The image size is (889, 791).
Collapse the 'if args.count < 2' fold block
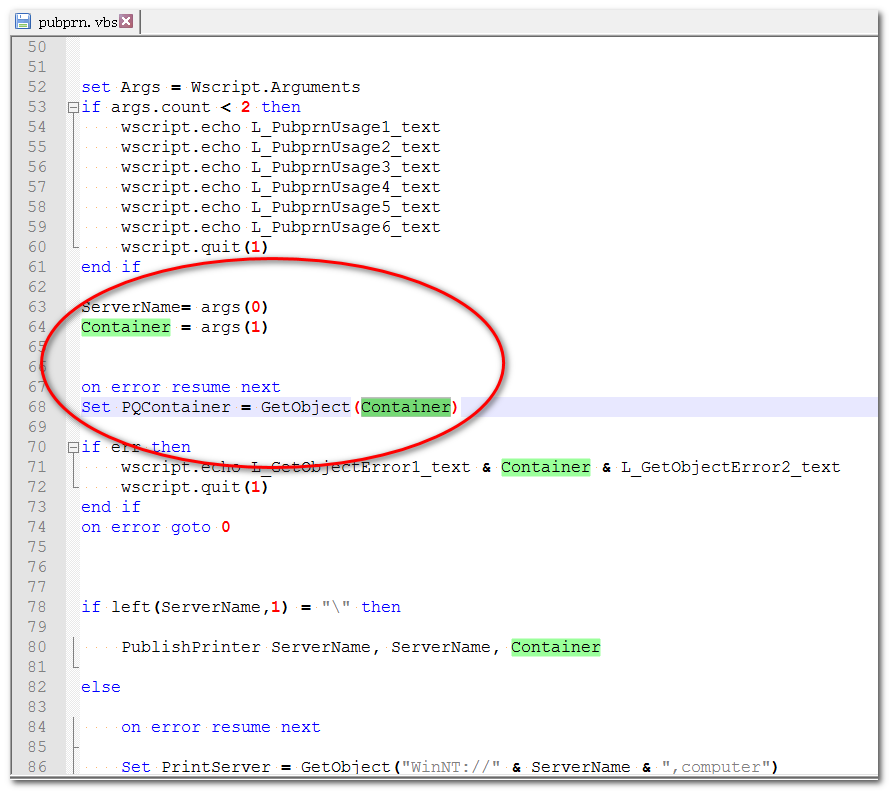coord(73,108)
